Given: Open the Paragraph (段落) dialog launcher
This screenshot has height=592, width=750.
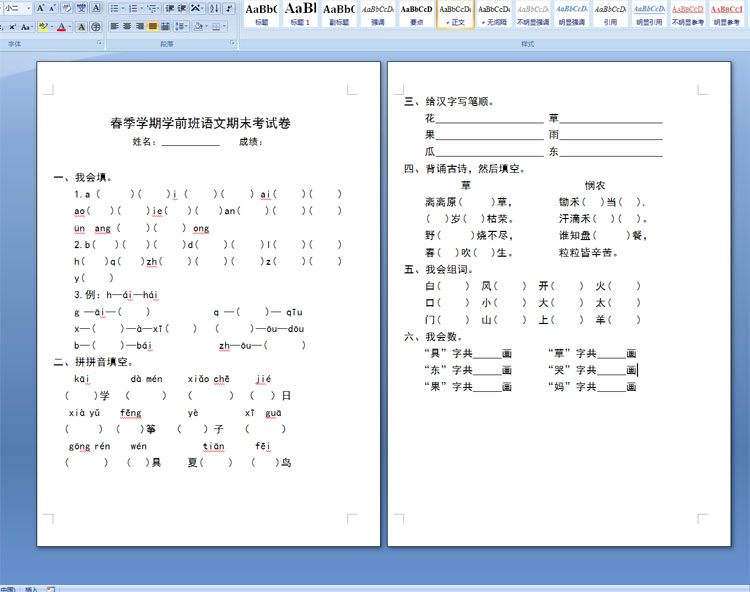Looking at the screenshot, I should coord(233,43).
